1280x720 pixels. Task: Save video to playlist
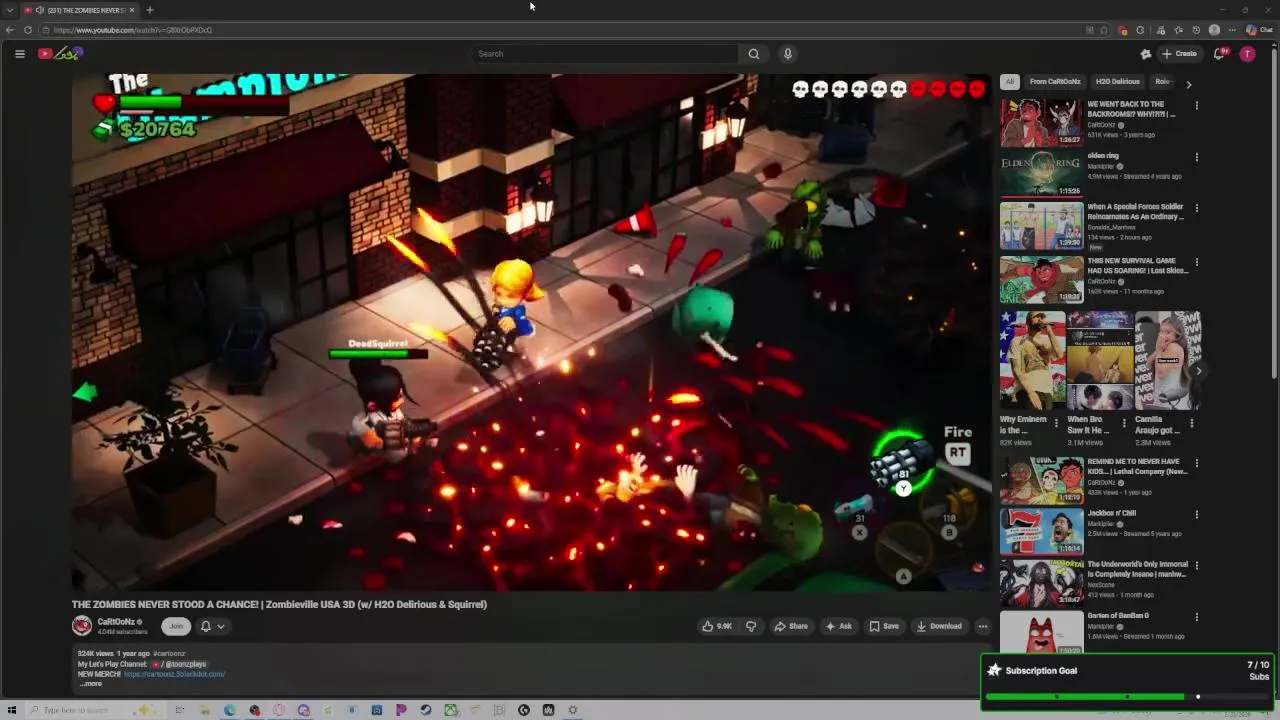pos(884,626)
